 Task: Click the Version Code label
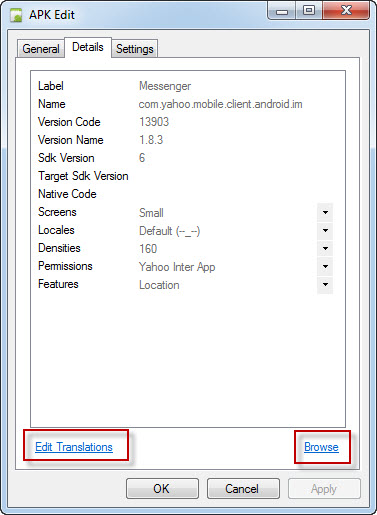pyautogui.click(x=69, y=122)
